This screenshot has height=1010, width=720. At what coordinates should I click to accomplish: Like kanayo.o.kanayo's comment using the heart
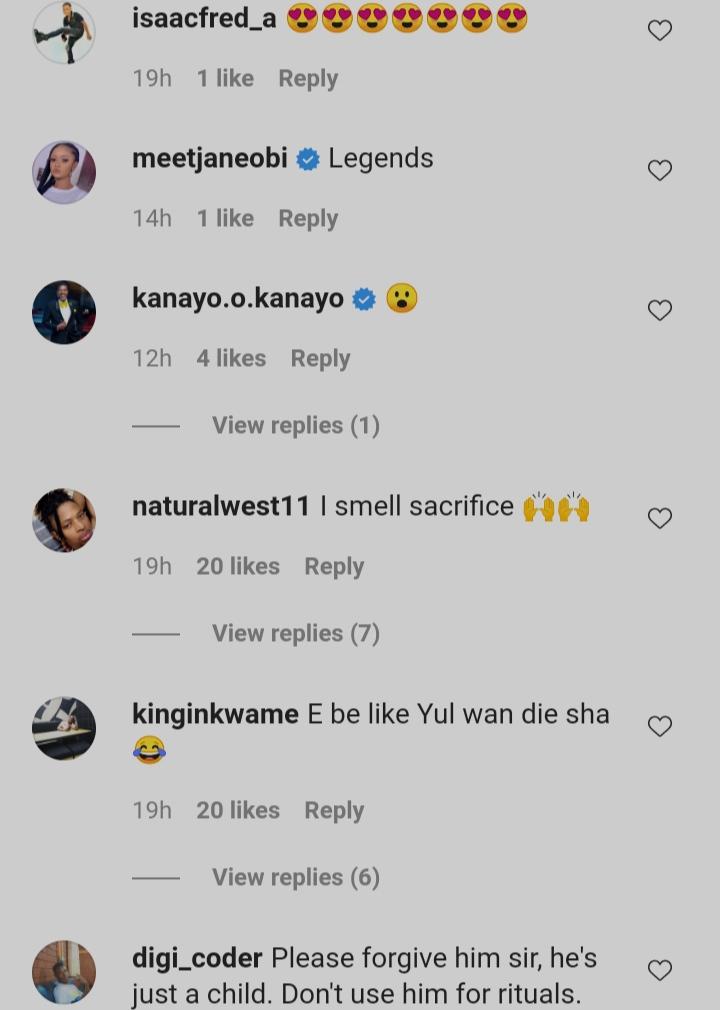click(660, 311)
